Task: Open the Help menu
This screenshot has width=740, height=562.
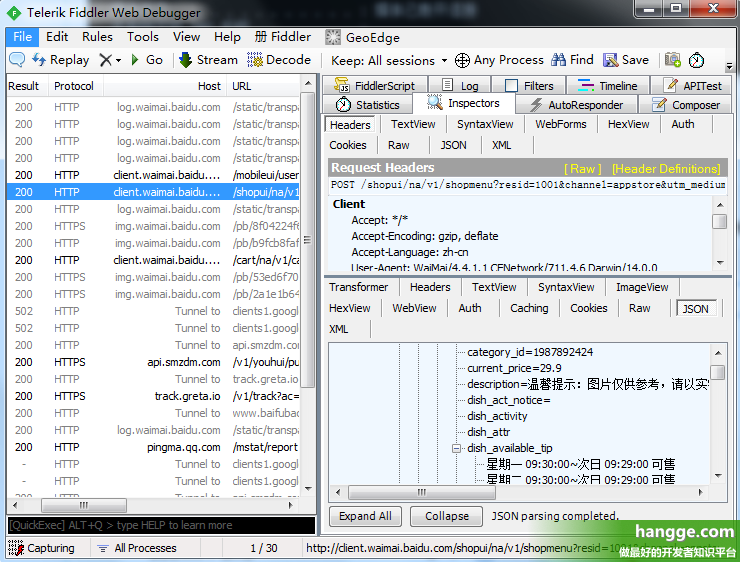Action: pos(227,37)
